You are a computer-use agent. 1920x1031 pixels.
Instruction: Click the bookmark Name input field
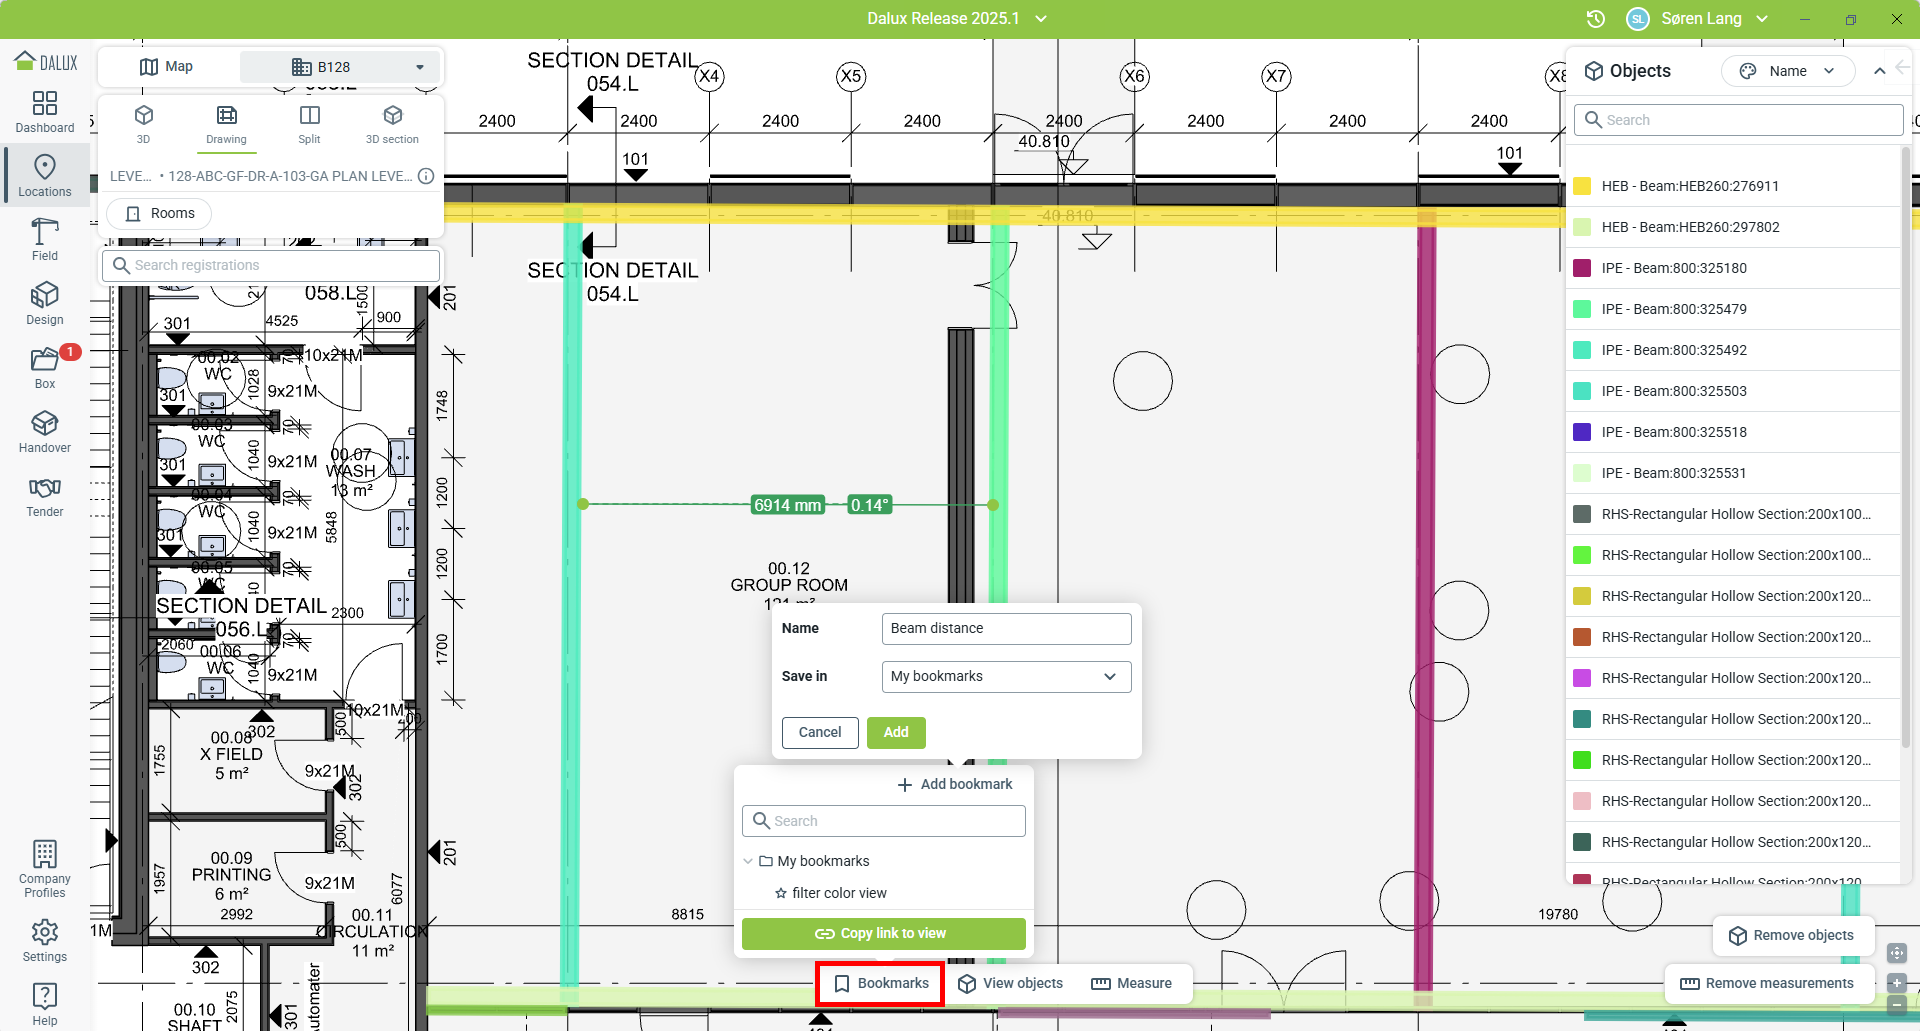coord(1005,629)
